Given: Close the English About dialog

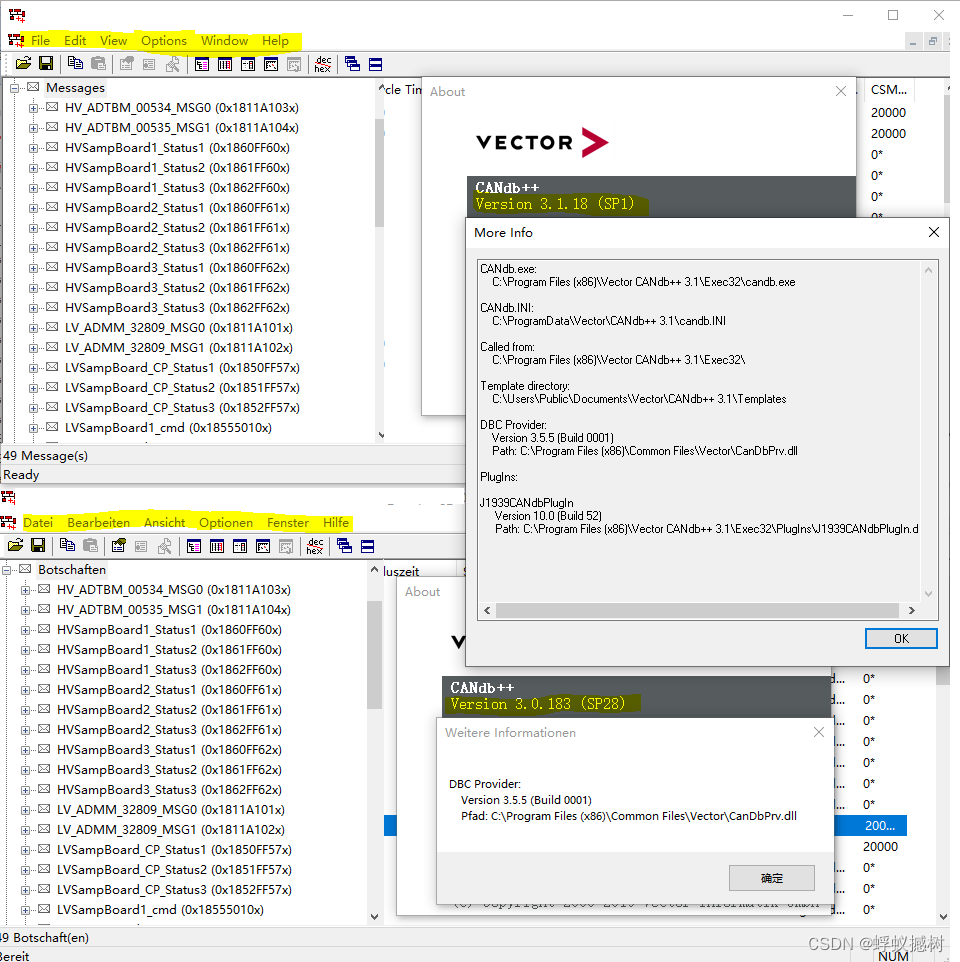Looking at the screenshot, I should tap(840, 91).
